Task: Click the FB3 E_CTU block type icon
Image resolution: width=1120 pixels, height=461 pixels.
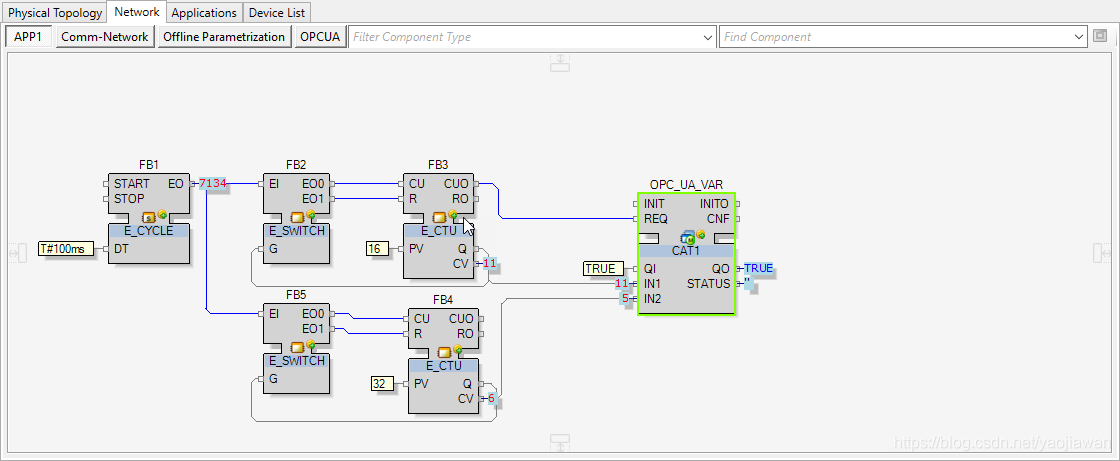Action: tap(441, 216)
